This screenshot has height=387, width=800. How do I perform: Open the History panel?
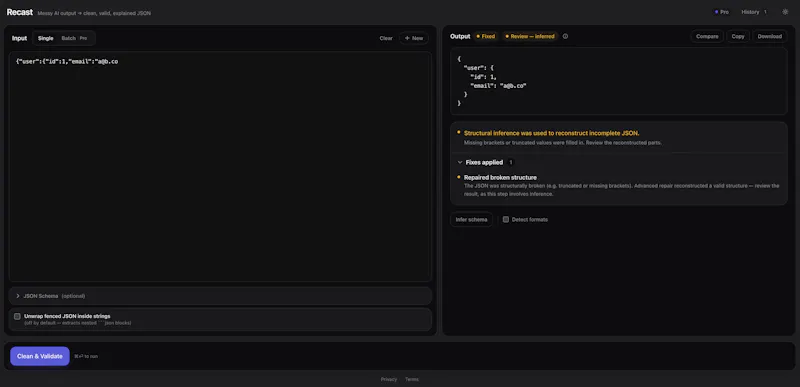(x=754, y=12)
